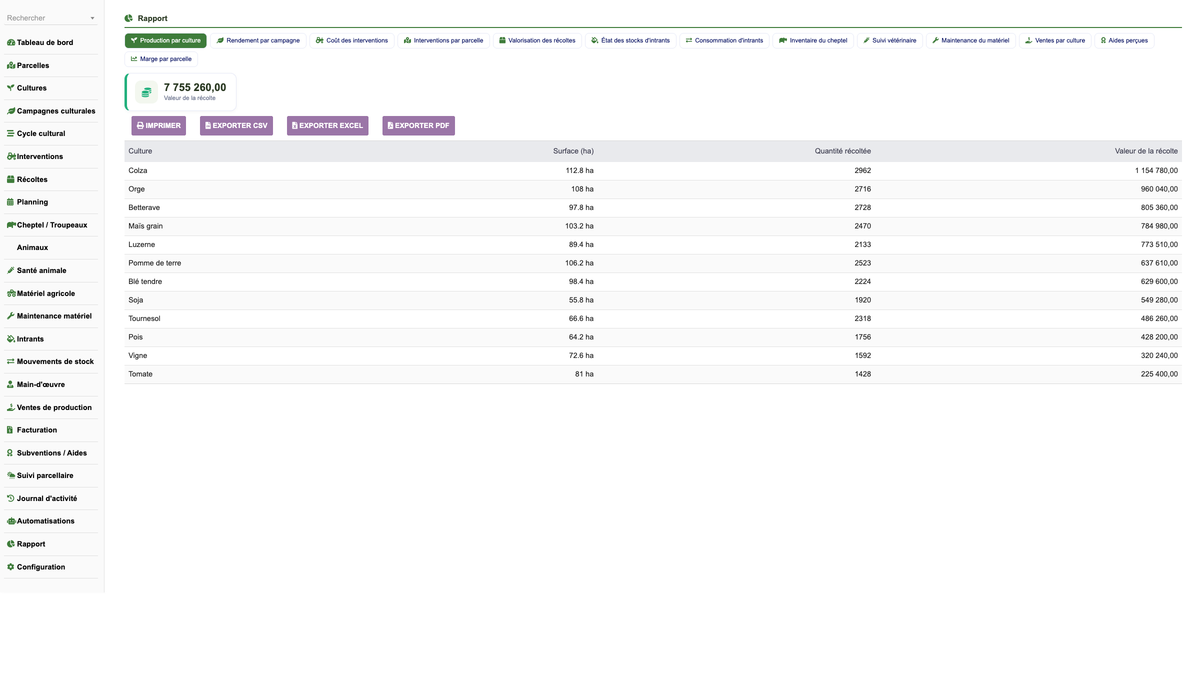
Task: Click the Parcelles sidebar icon
Action: pyautogui.click(x=11, y=65)
